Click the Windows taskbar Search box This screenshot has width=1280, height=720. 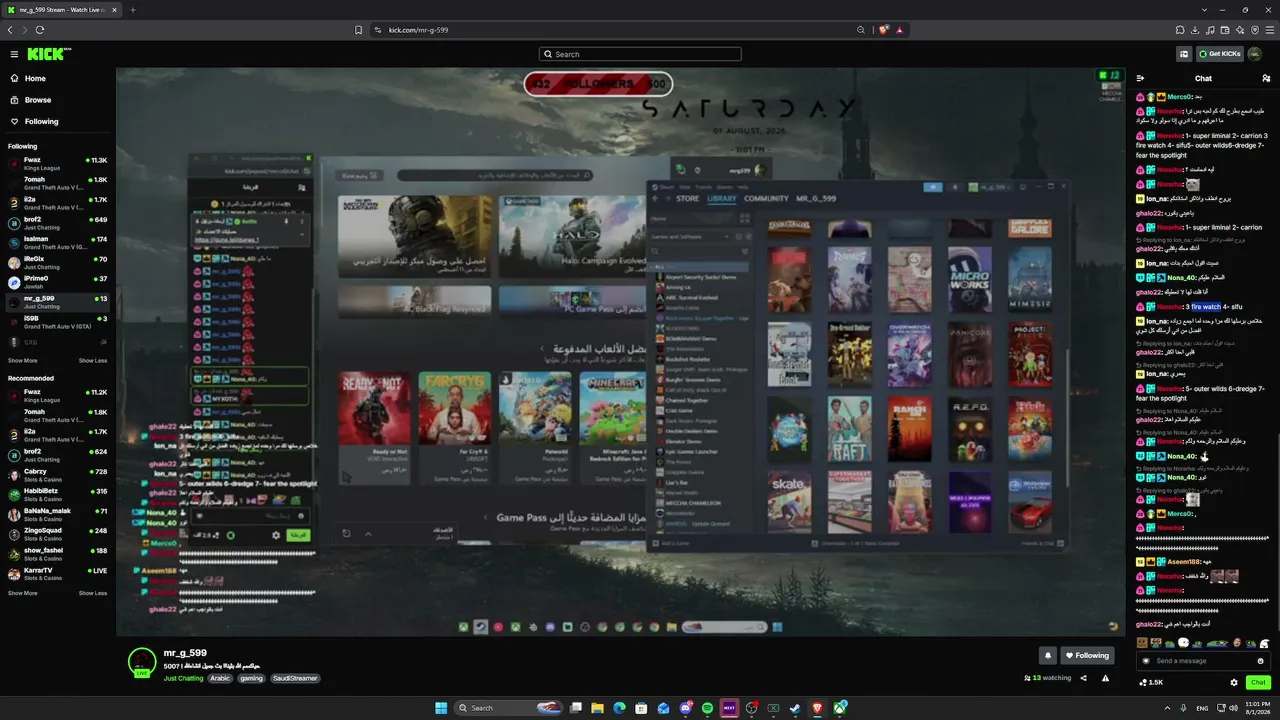[510, 708]
